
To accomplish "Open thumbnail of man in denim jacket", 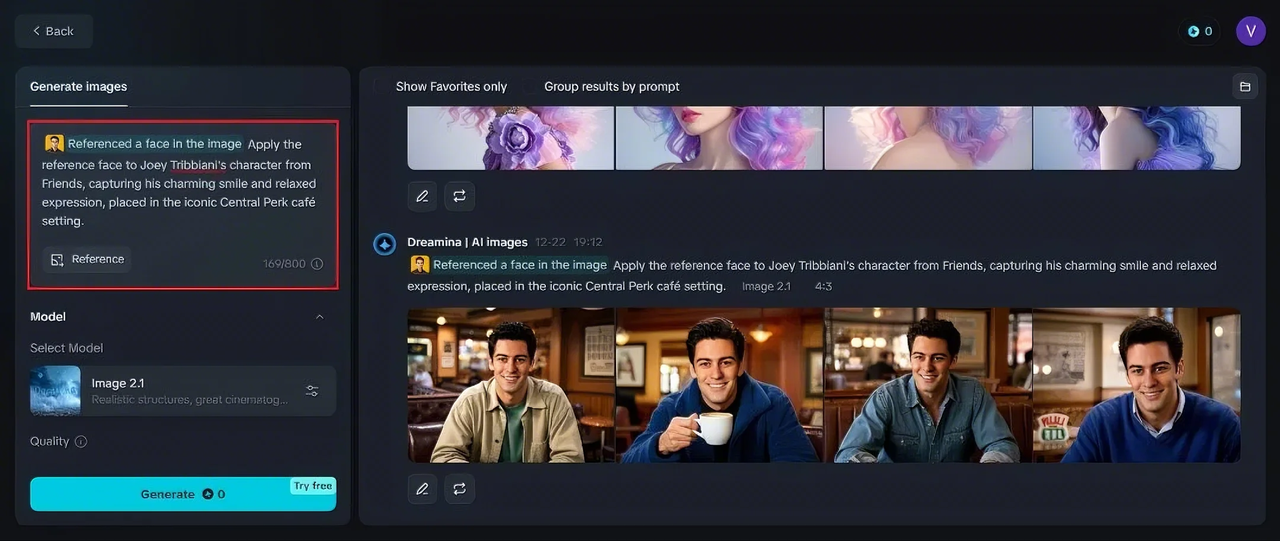I will pyautogui.click(x=928, y=385).
